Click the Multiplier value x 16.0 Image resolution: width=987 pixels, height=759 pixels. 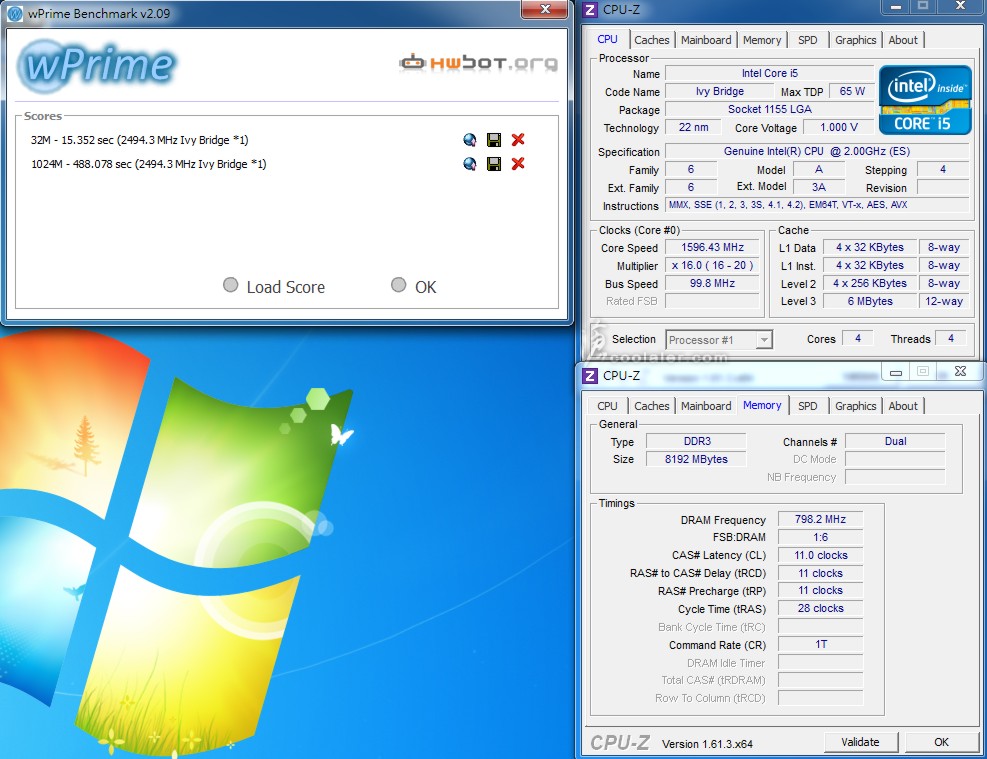[712, 266]
